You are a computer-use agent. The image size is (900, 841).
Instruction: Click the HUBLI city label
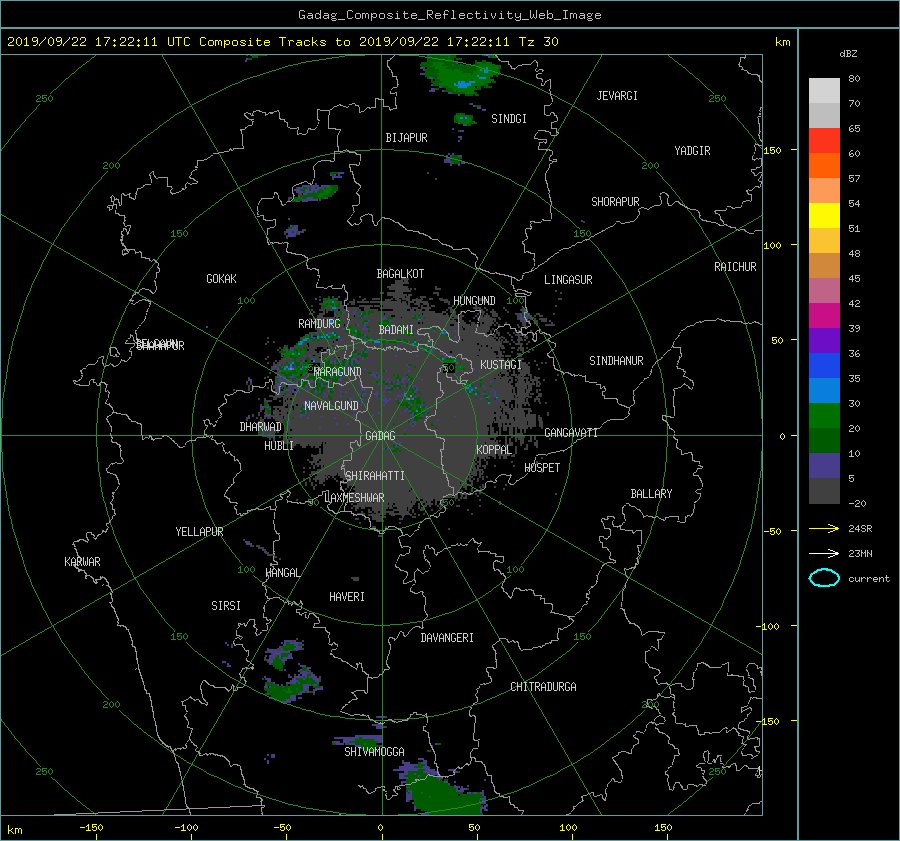pyautogui.click(x=279, y=446)
